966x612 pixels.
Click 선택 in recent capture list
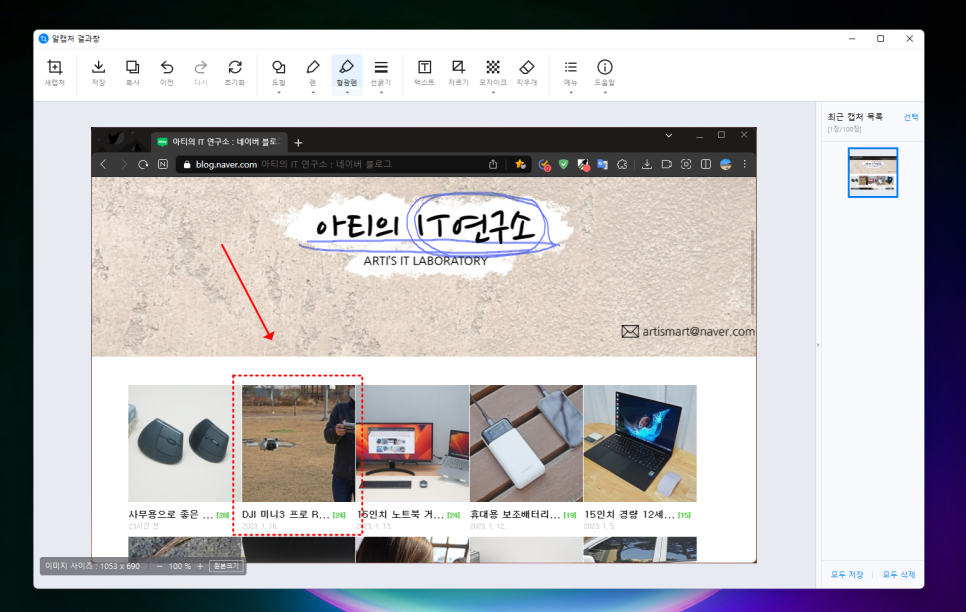click(x=911, y=117)
